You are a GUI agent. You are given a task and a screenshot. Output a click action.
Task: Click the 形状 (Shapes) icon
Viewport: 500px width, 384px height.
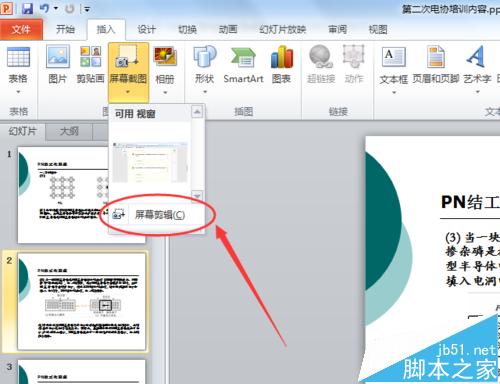click(205, 57)
